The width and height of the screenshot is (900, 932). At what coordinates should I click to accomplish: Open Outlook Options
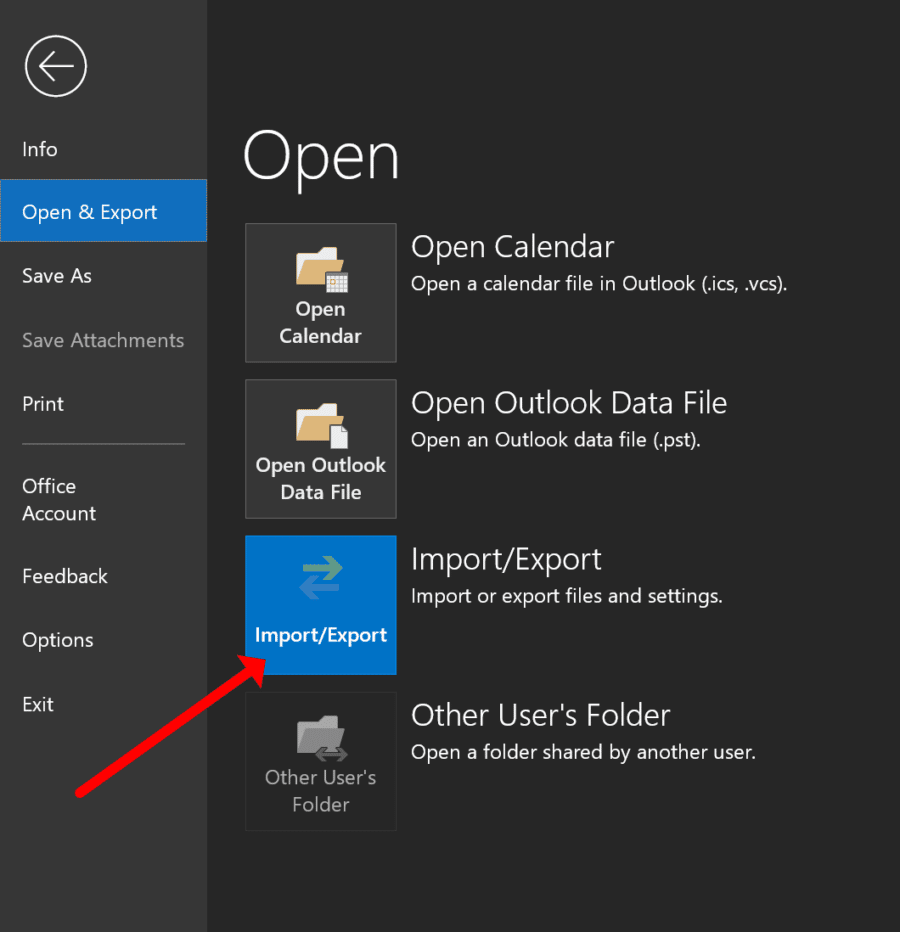pyautogui.click(x=58, y=640)
